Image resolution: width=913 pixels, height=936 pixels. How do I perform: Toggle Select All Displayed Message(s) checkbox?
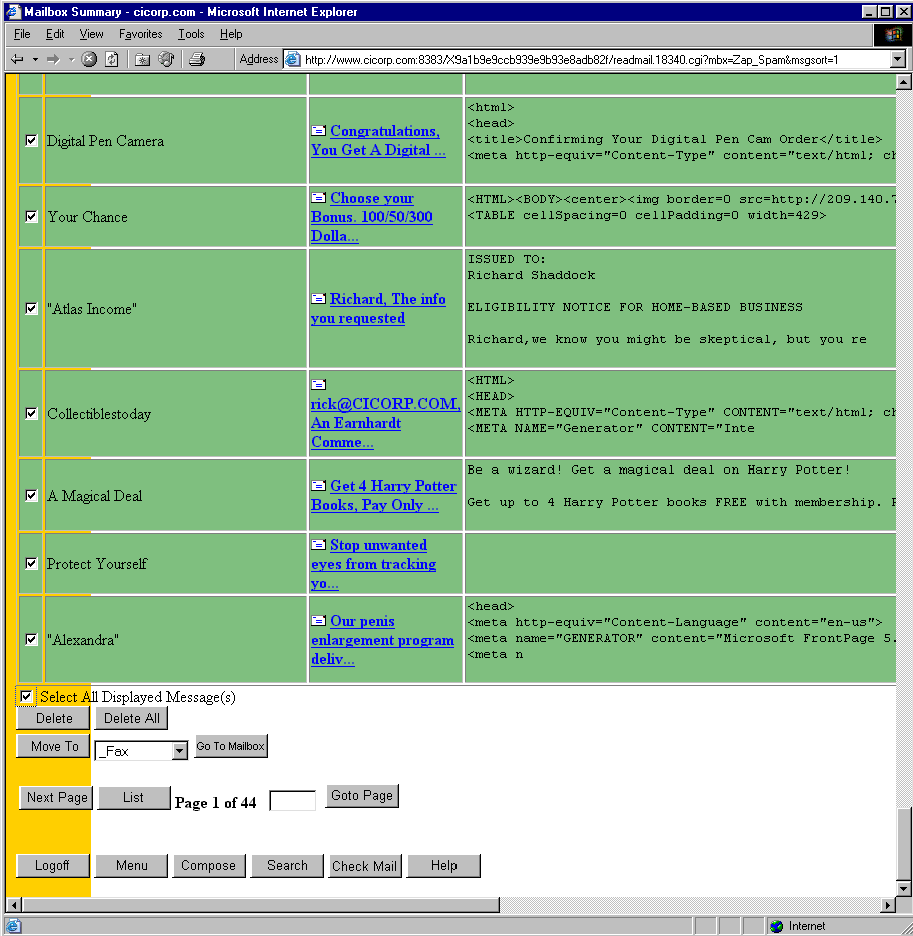coord(26,696)
